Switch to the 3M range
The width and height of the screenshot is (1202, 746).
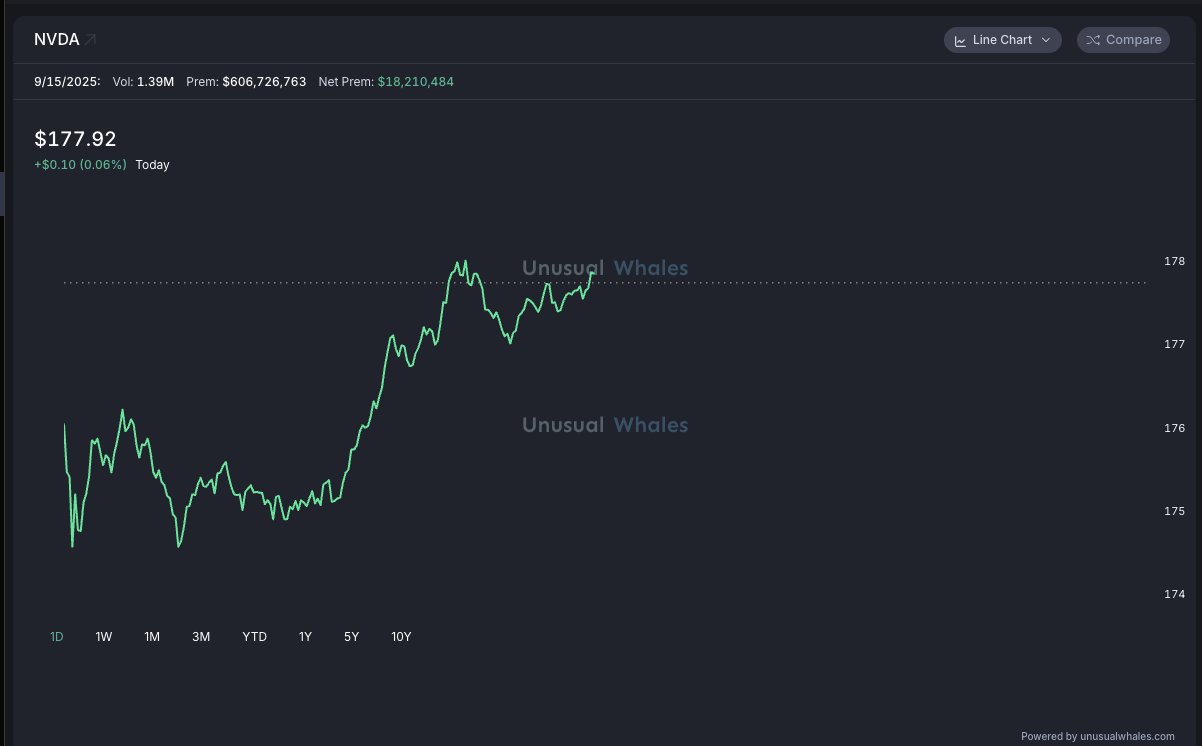pos(200,636)
